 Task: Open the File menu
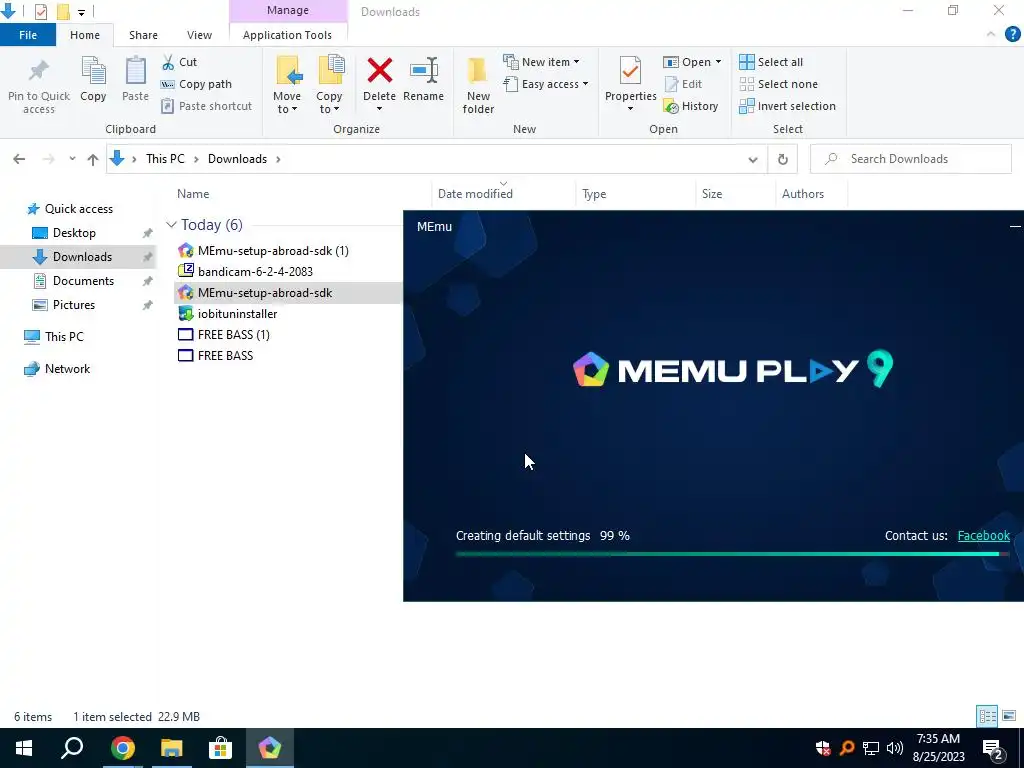pyautogui.click(x=27, y=35)
